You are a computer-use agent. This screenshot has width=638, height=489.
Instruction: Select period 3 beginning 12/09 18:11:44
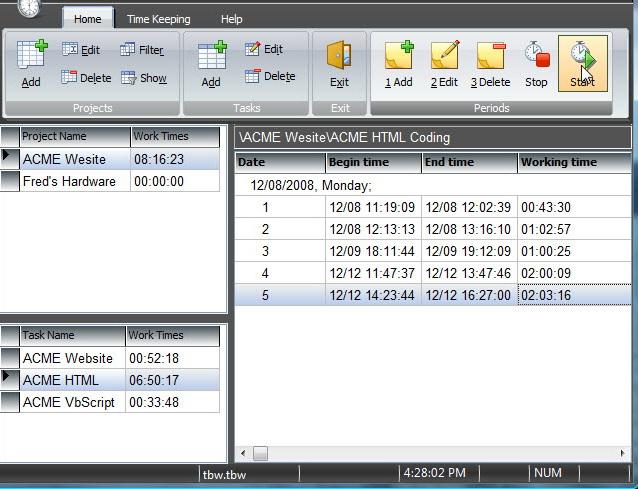(433, 251)
